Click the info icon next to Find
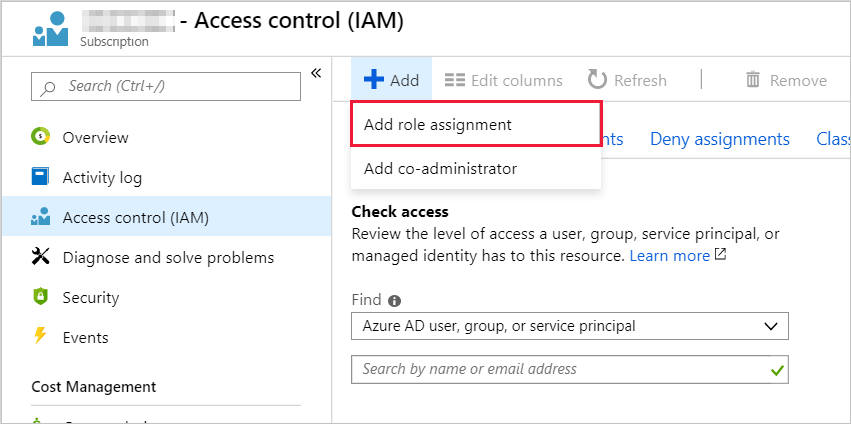The image size is (851, 424). pyautogui.click(x=395, y=300)
